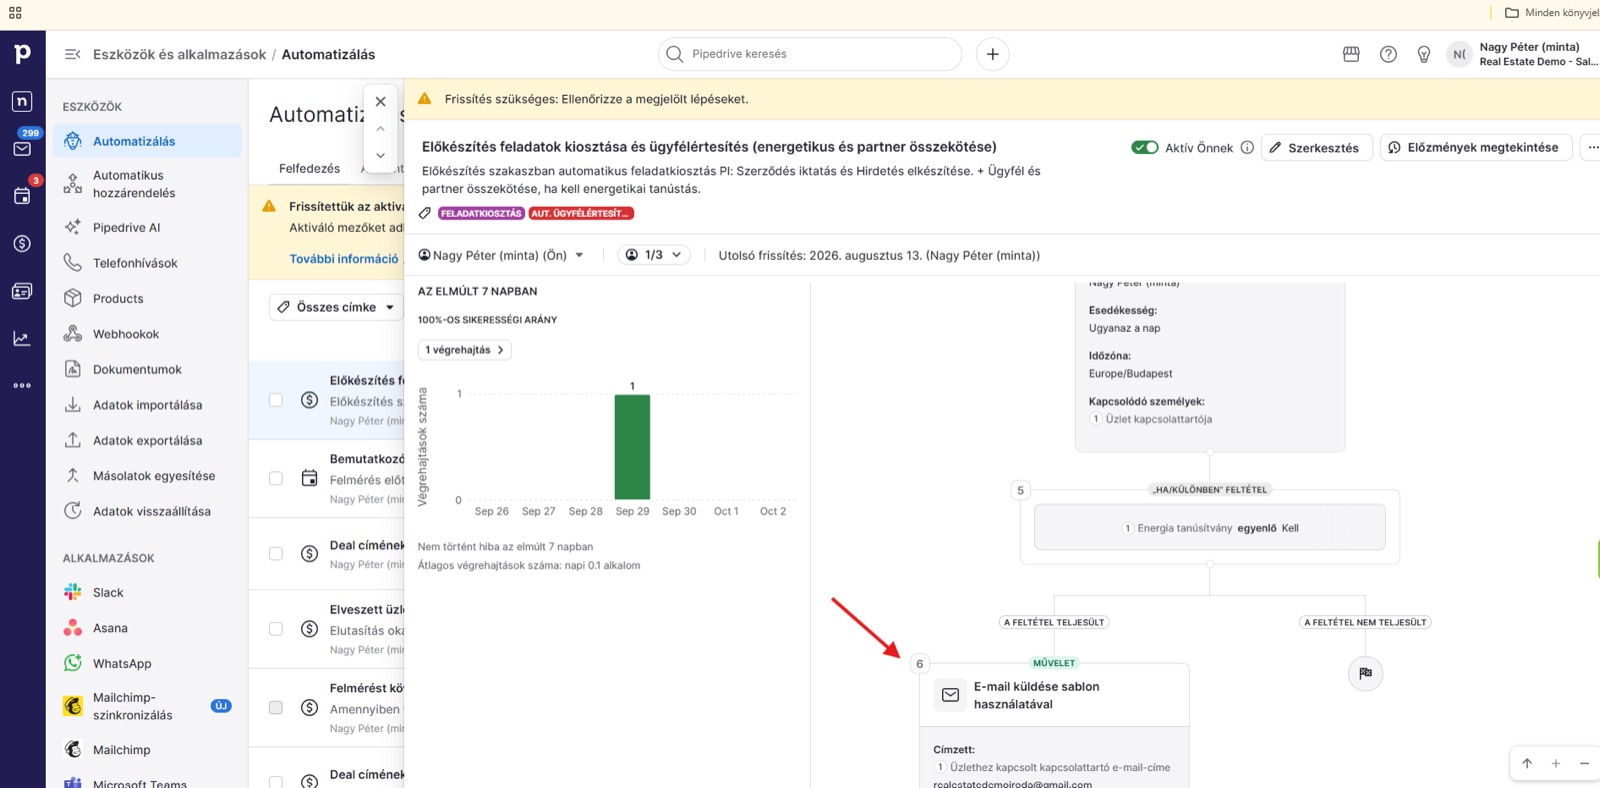Open Automatikus hozzárendelés in sidebar
This screenshot has width=1600, height=788.
[148, 184]
